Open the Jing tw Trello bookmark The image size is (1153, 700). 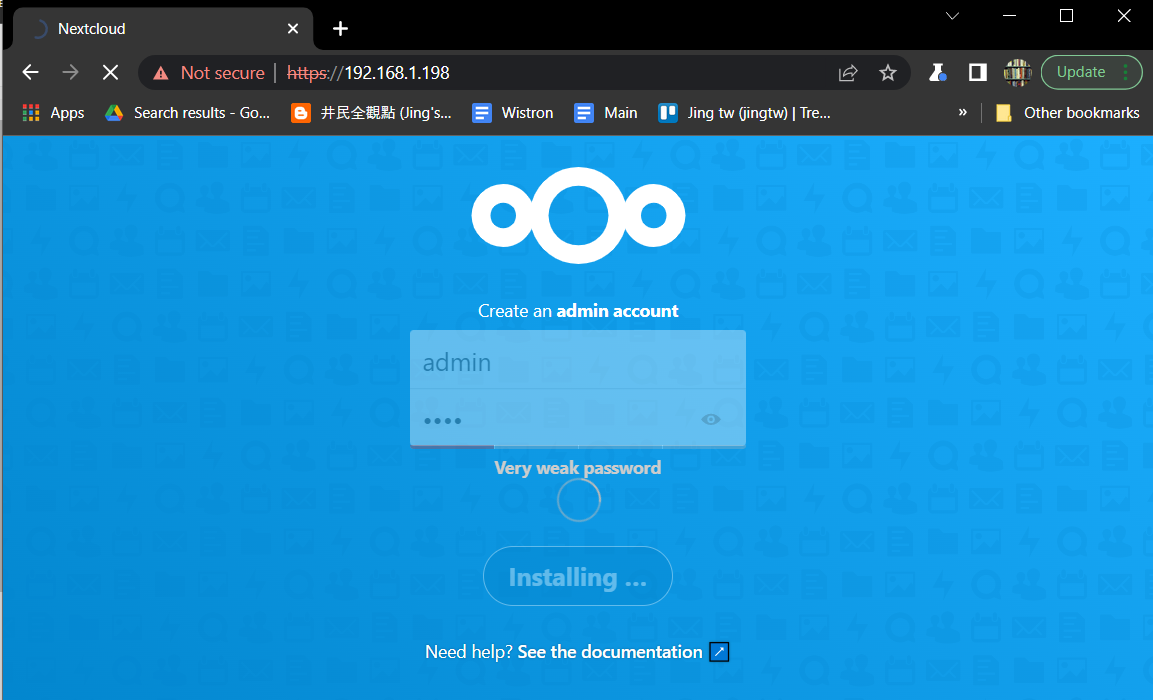(x=744, y=112)
